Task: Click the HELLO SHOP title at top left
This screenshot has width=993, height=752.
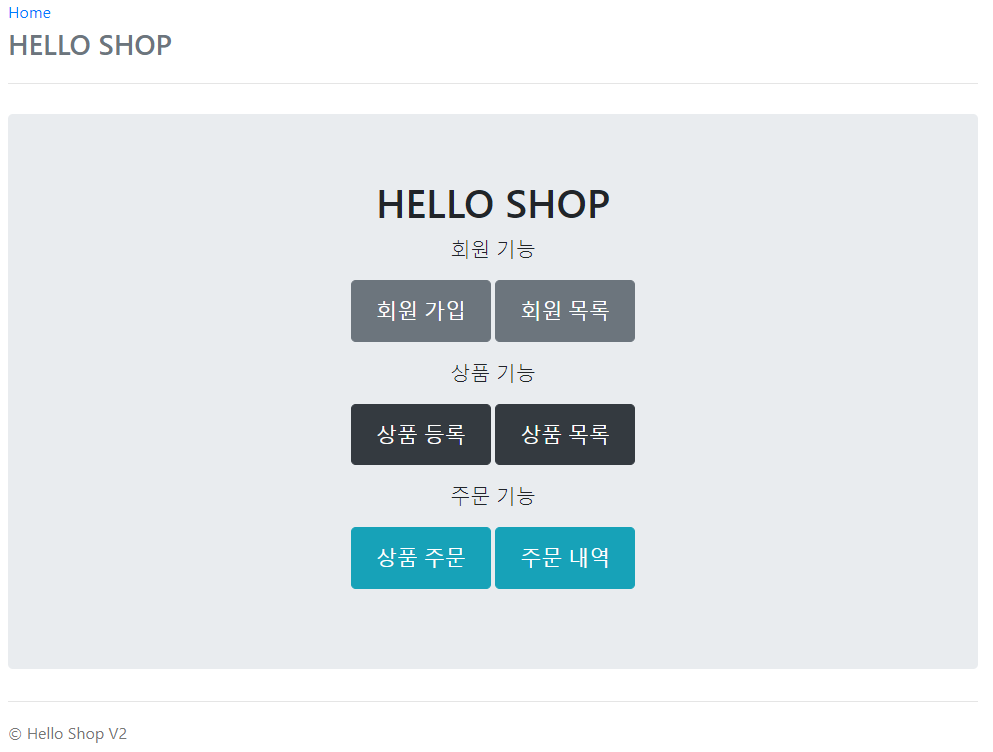Action: (x=89, y=45)
